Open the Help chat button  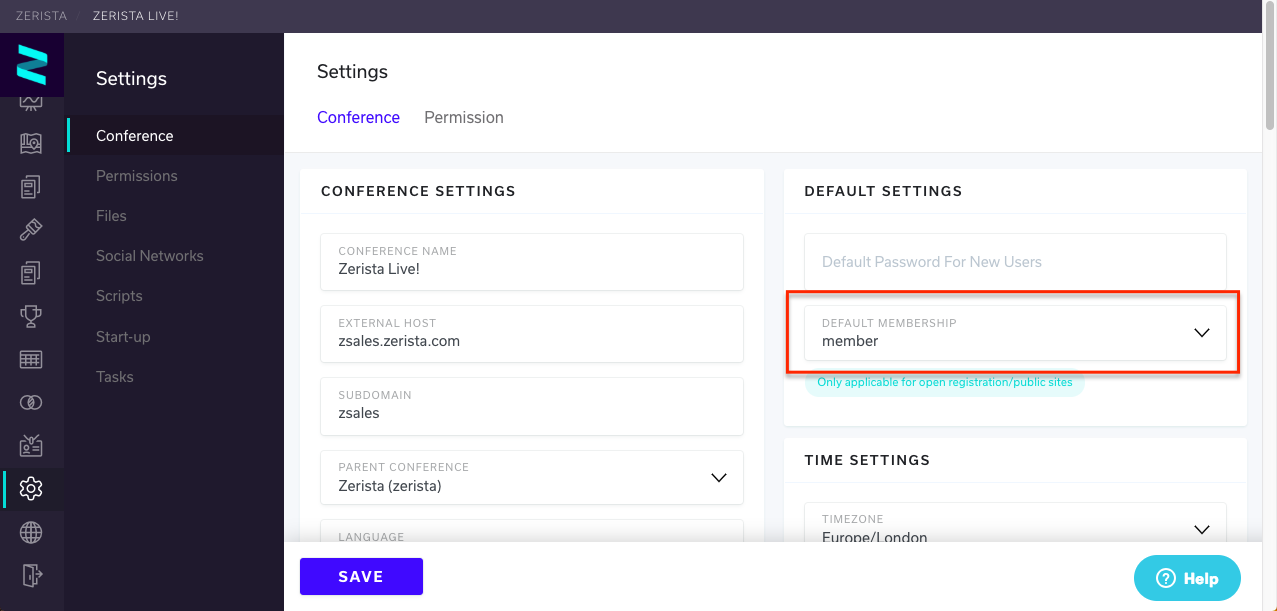[1187, 578]
